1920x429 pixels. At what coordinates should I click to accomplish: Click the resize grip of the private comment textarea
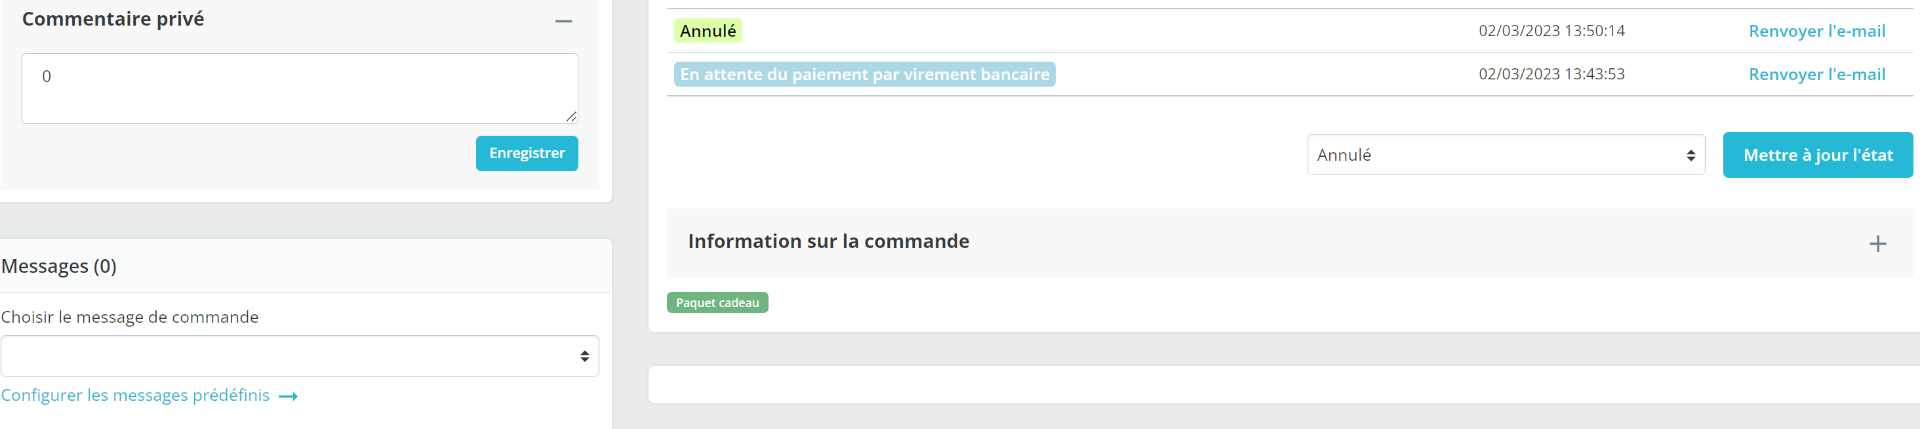(571, 116)
